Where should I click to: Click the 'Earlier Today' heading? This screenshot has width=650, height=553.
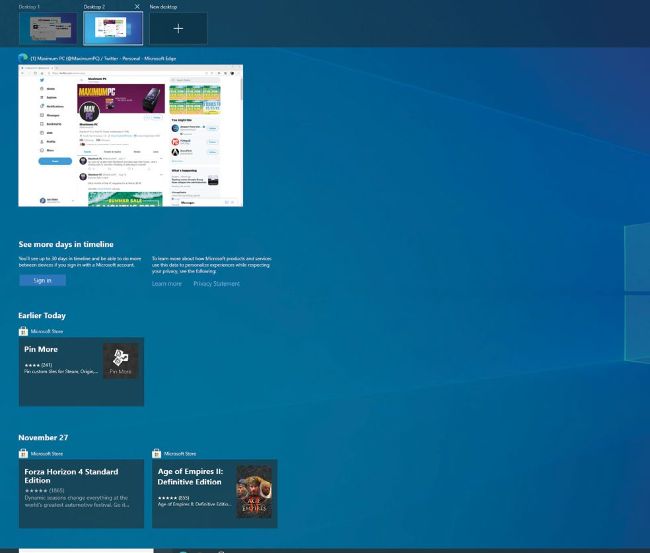42,315
